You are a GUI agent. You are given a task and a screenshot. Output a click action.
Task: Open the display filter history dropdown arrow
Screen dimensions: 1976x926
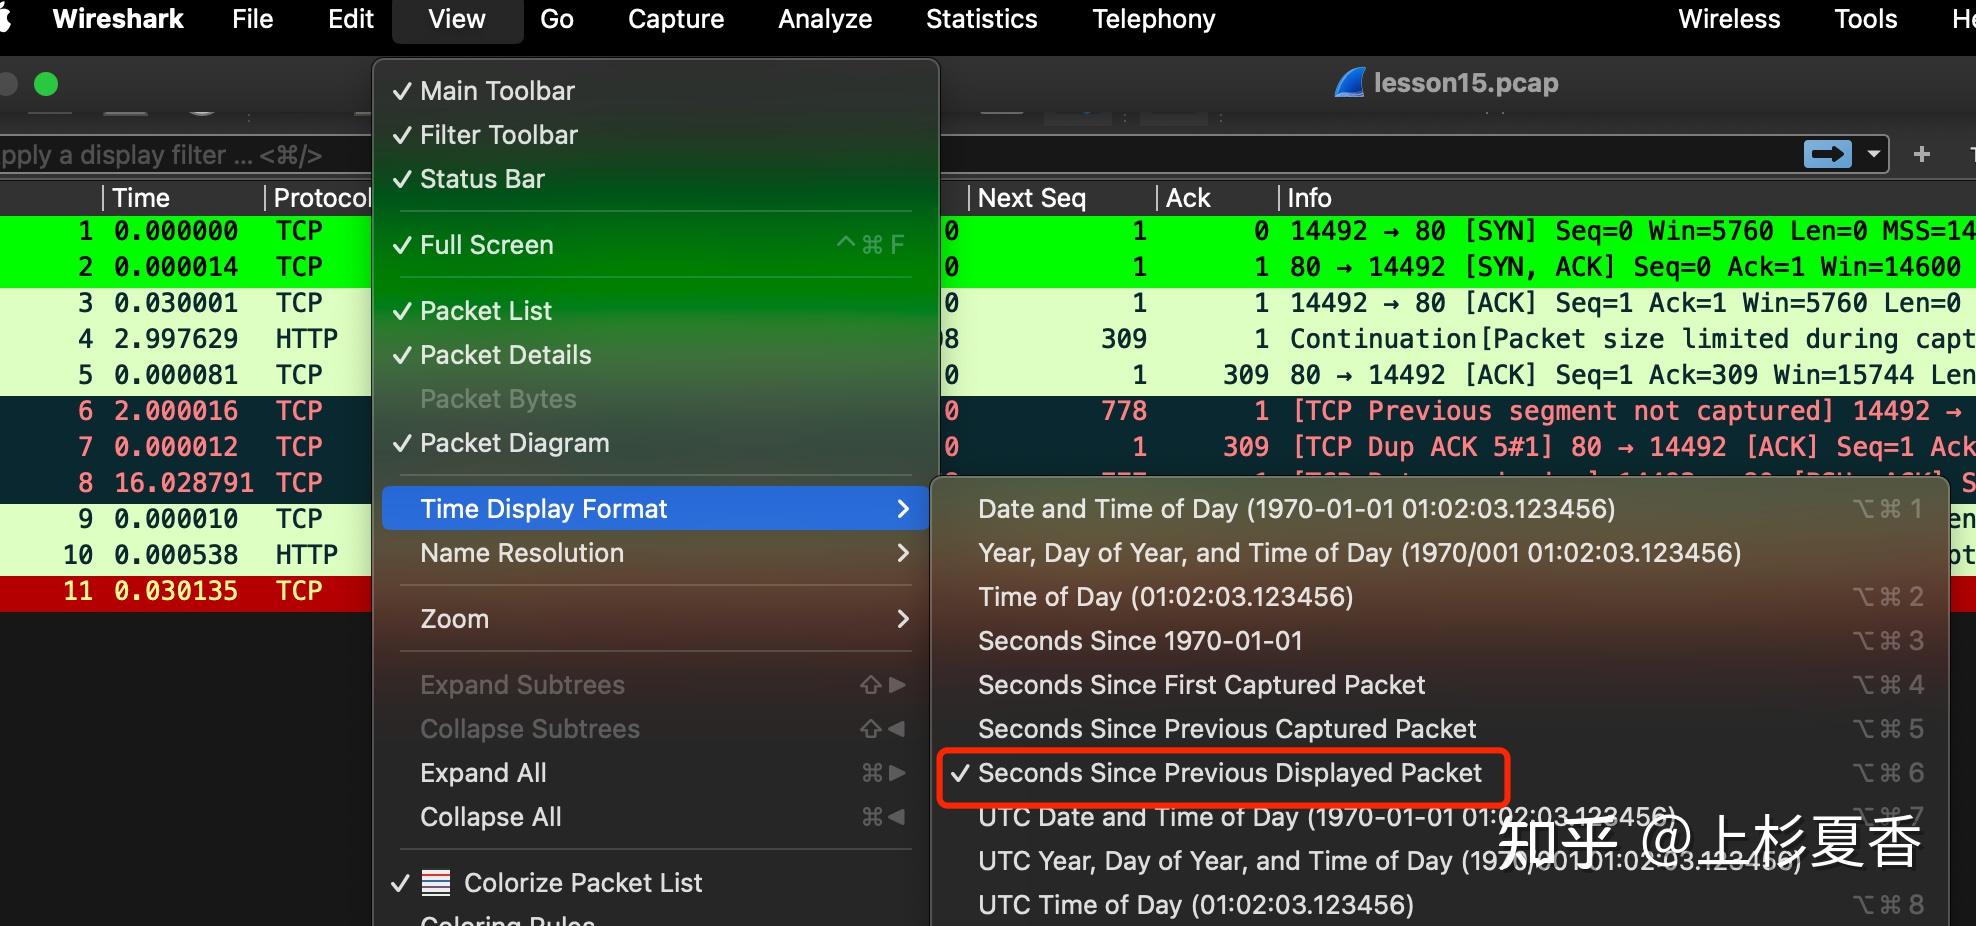(1871, 154)
